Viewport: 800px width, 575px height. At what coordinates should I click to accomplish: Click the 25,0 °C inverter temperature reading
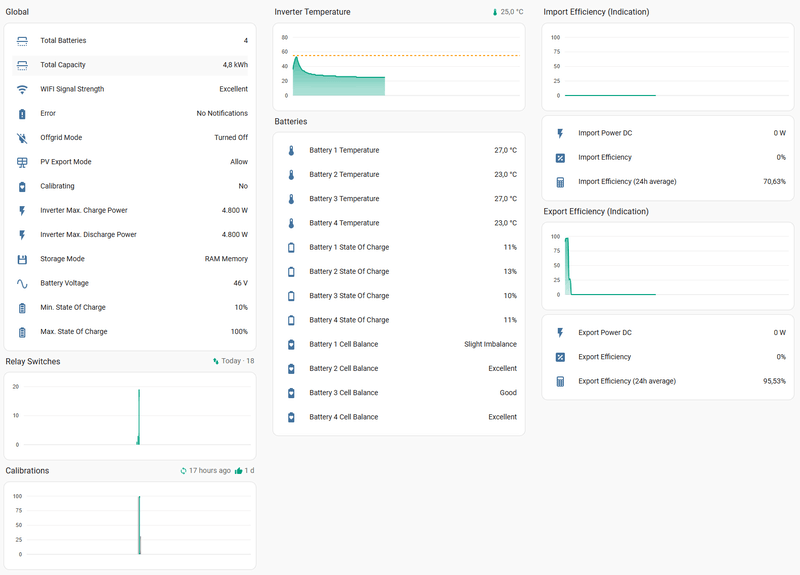(x=512, y=12)
